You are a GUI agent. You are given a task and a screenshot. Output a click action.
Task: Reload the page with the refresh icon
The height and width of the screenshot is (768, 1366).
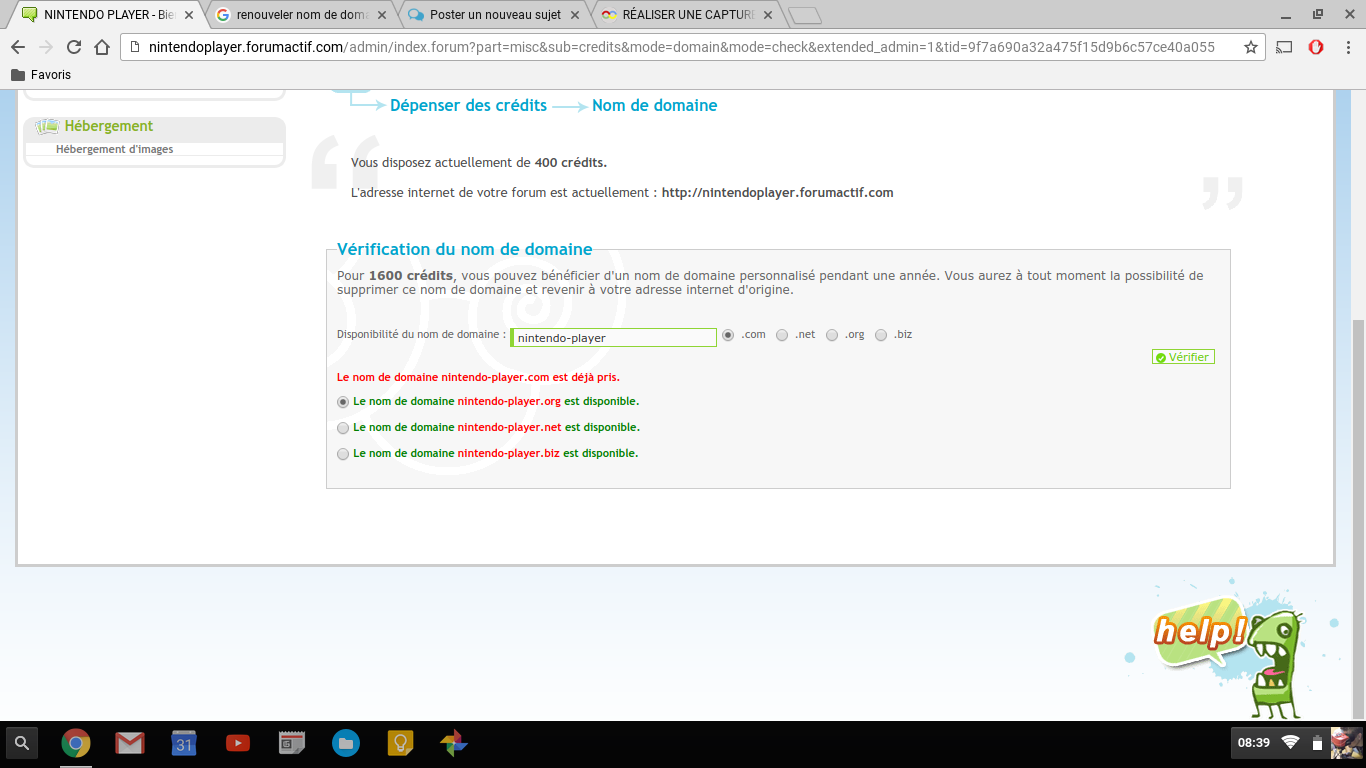73,47
